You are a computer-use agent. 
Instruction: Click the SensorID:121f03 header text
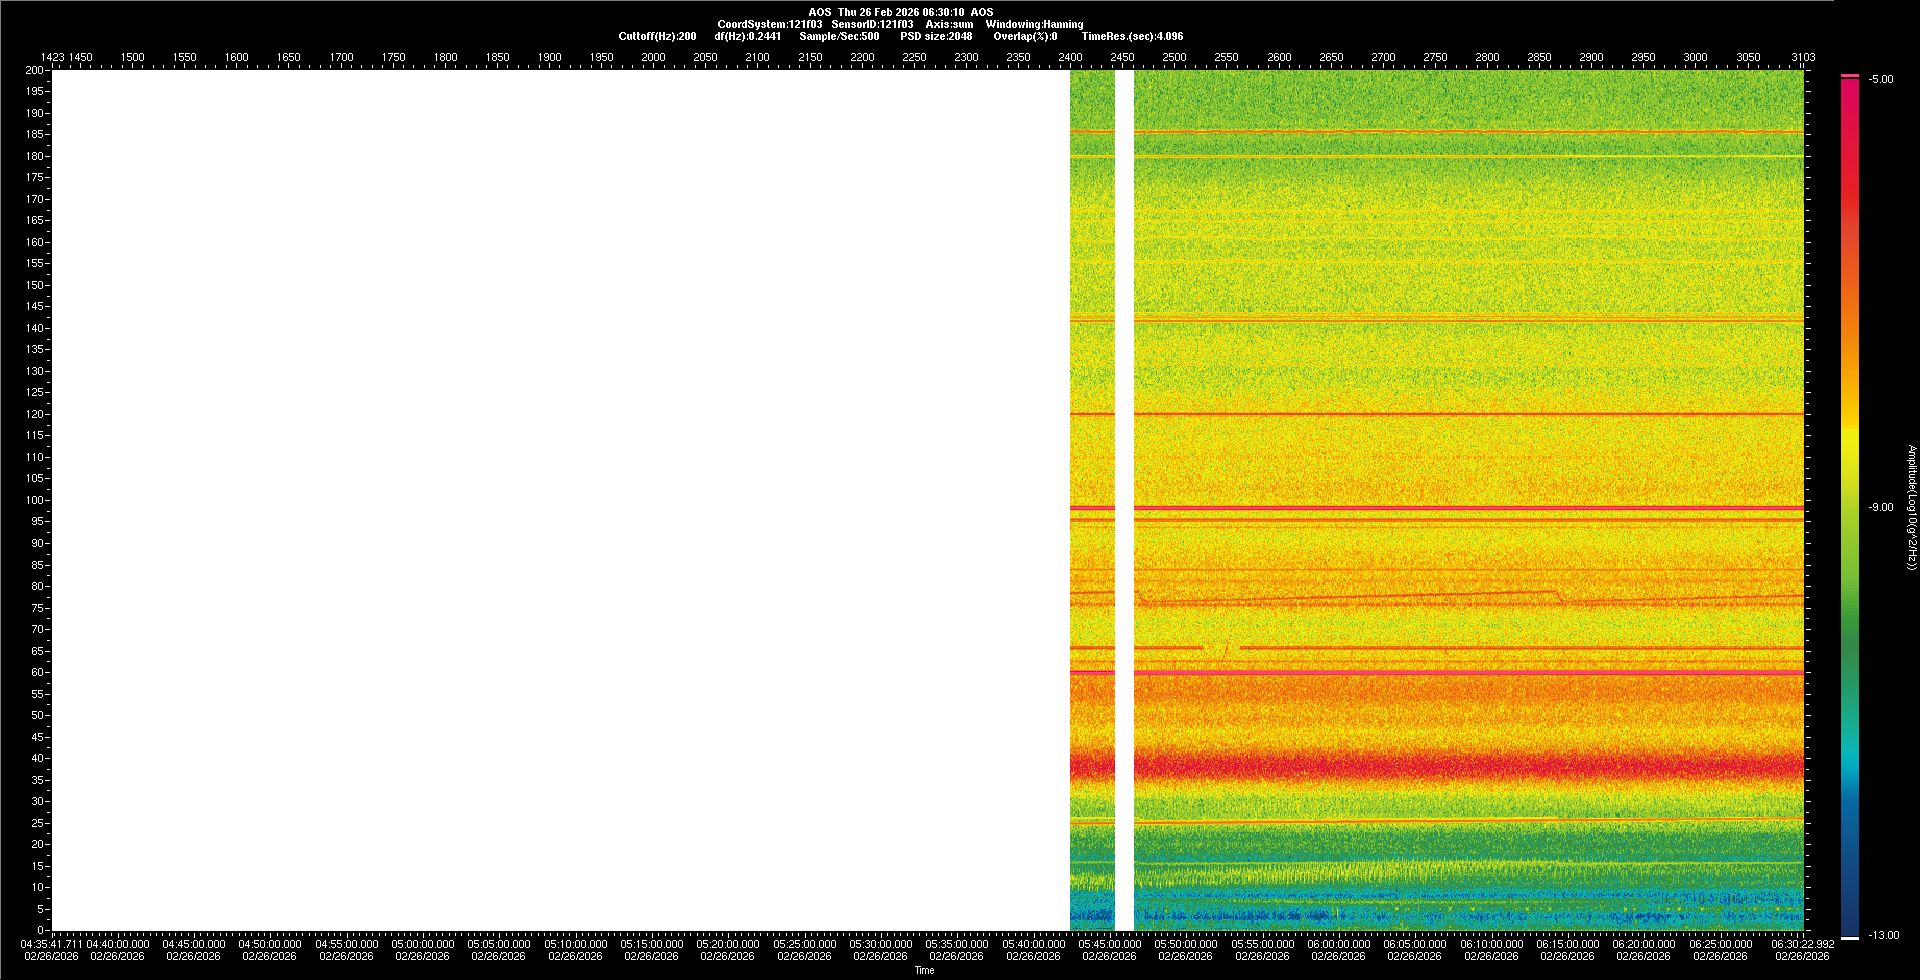tap(872, 25)
